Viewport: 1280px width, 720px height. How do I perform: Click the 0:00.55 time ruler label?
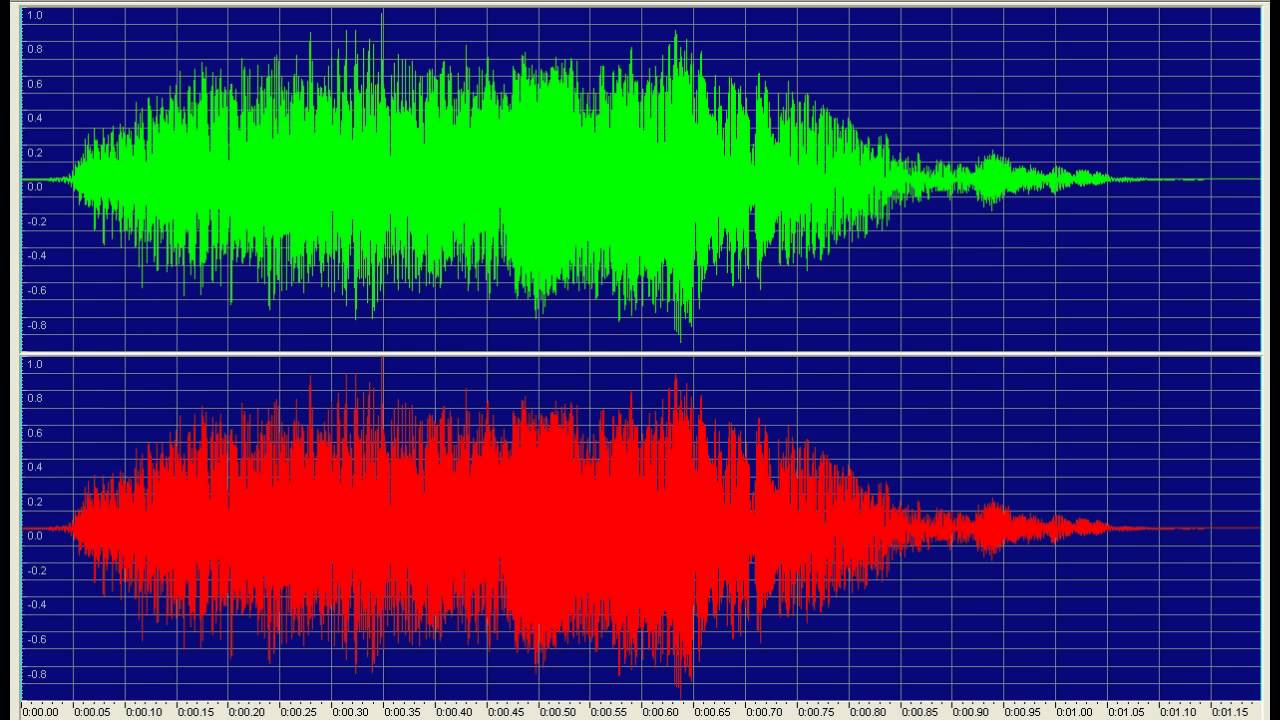click(x=609, y=712)
